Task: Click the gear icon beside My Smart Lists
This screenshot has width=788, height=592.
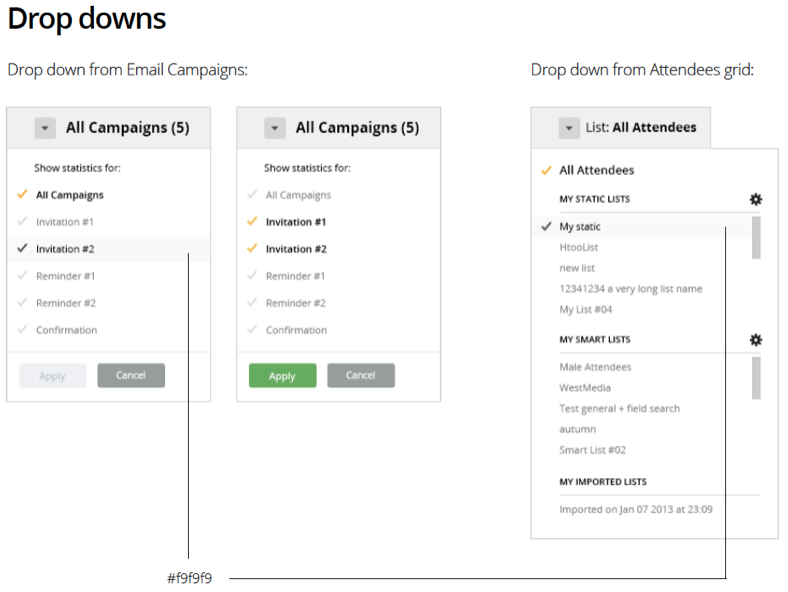Action: (755, 339)
